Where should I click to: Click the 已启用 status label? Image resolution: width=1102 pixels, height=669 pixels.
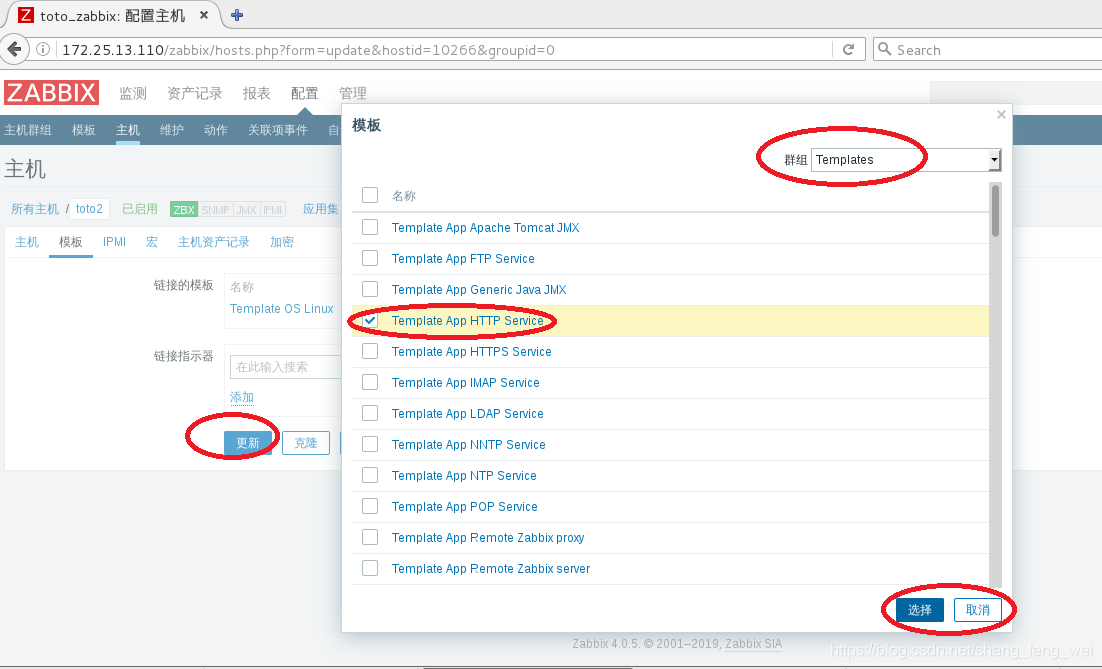140,209
